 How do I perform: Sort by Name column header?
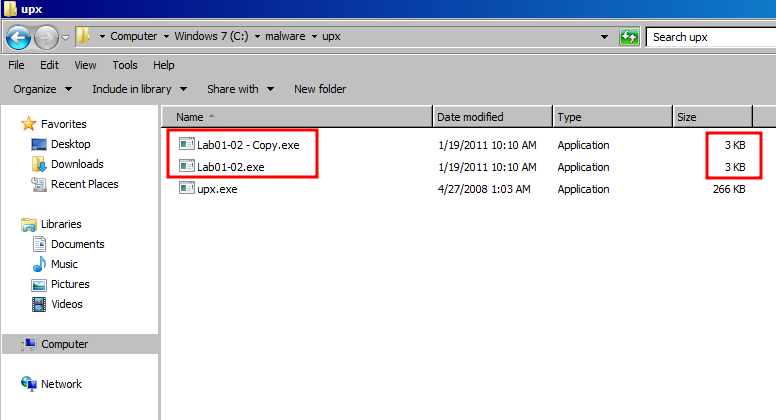click(297, 117)
